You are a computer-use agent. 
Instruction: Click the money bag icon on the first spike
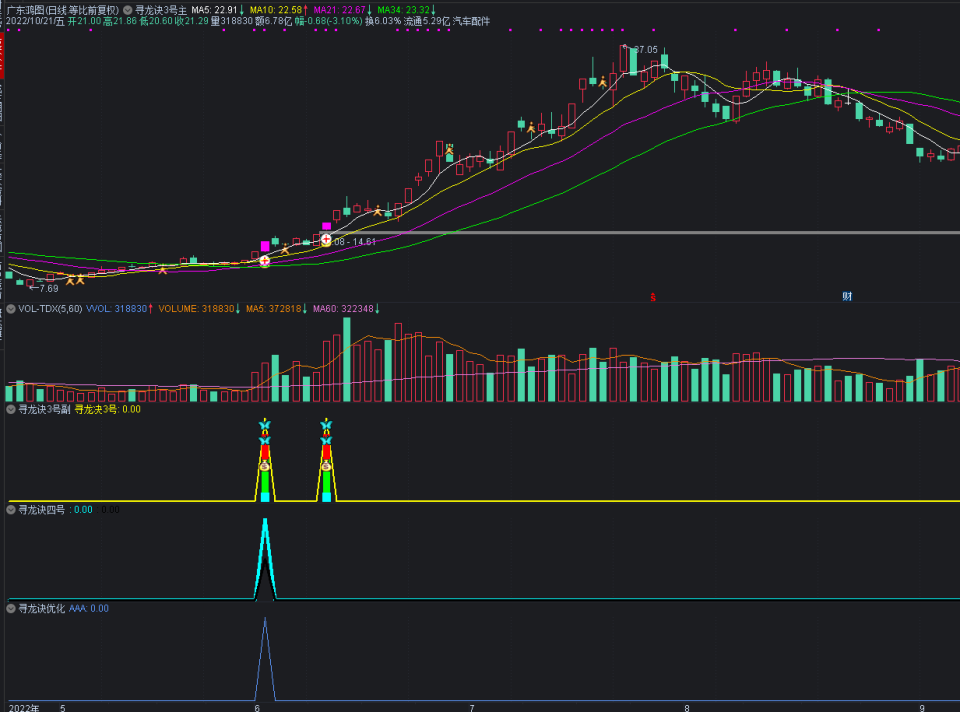[264, 467]
